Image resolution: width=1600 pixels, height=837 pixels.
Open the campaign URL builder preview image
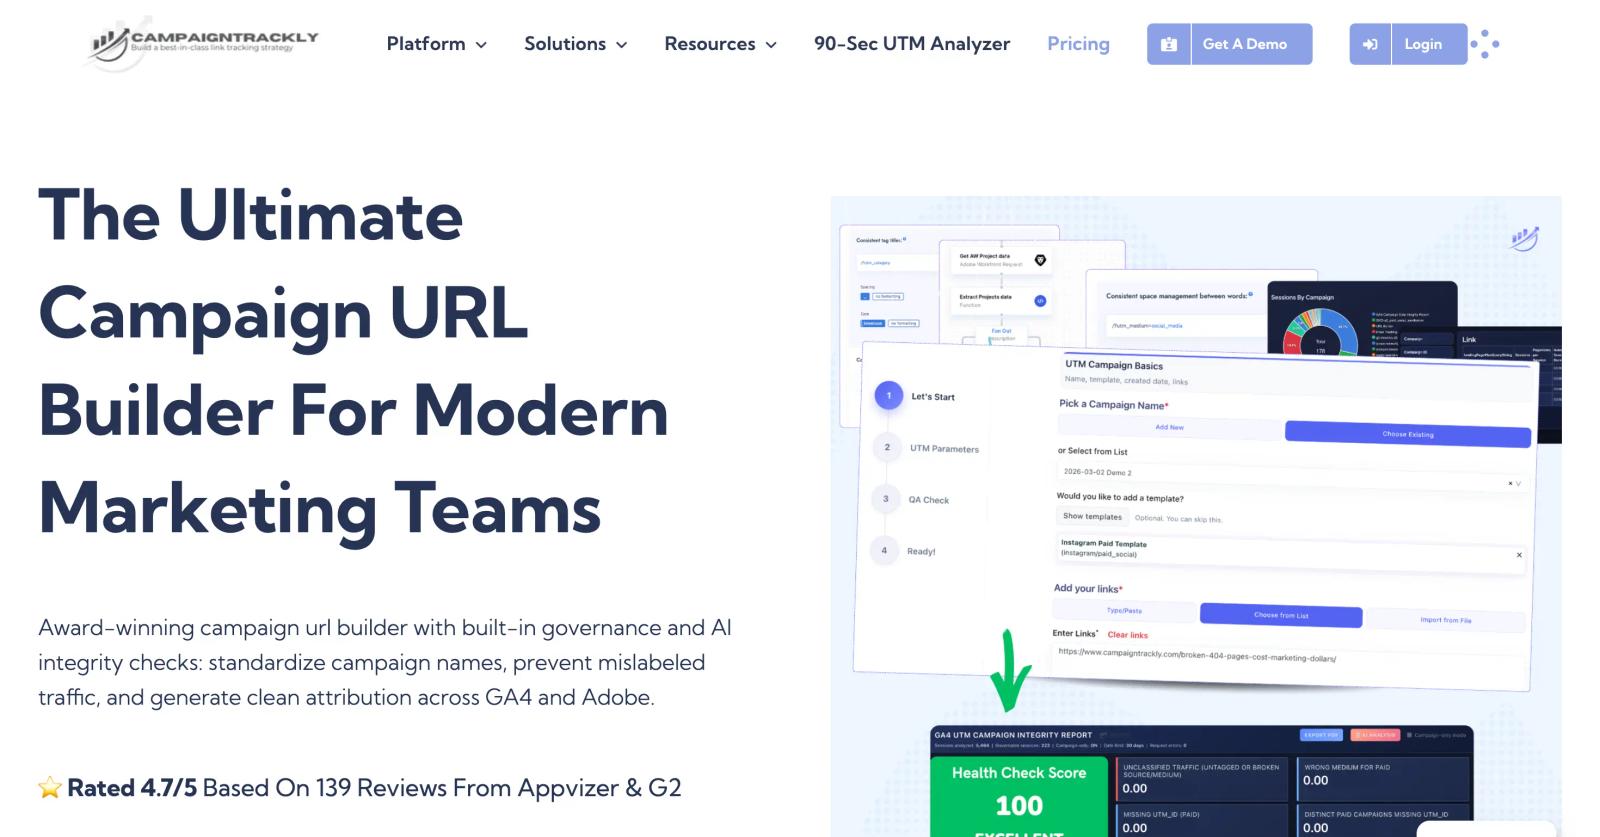click(x=1196, y=516)
